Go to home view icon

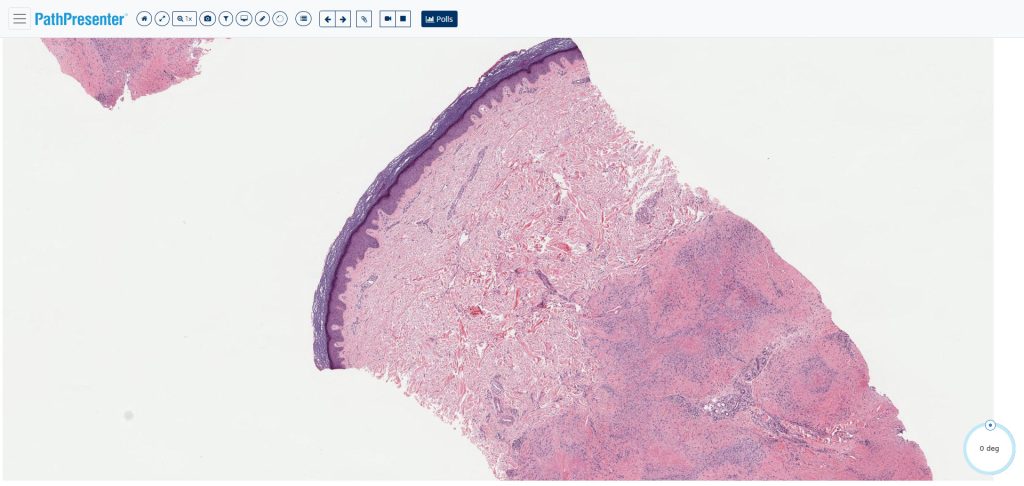pos(144,19)
